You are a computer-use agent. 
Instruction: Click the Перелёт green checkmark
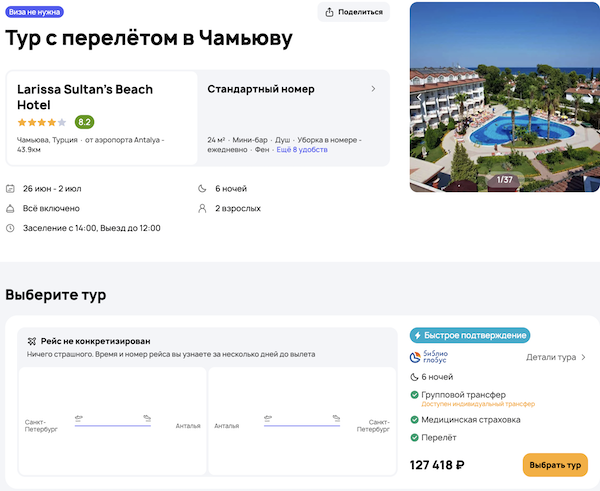(x=415, y=438)
